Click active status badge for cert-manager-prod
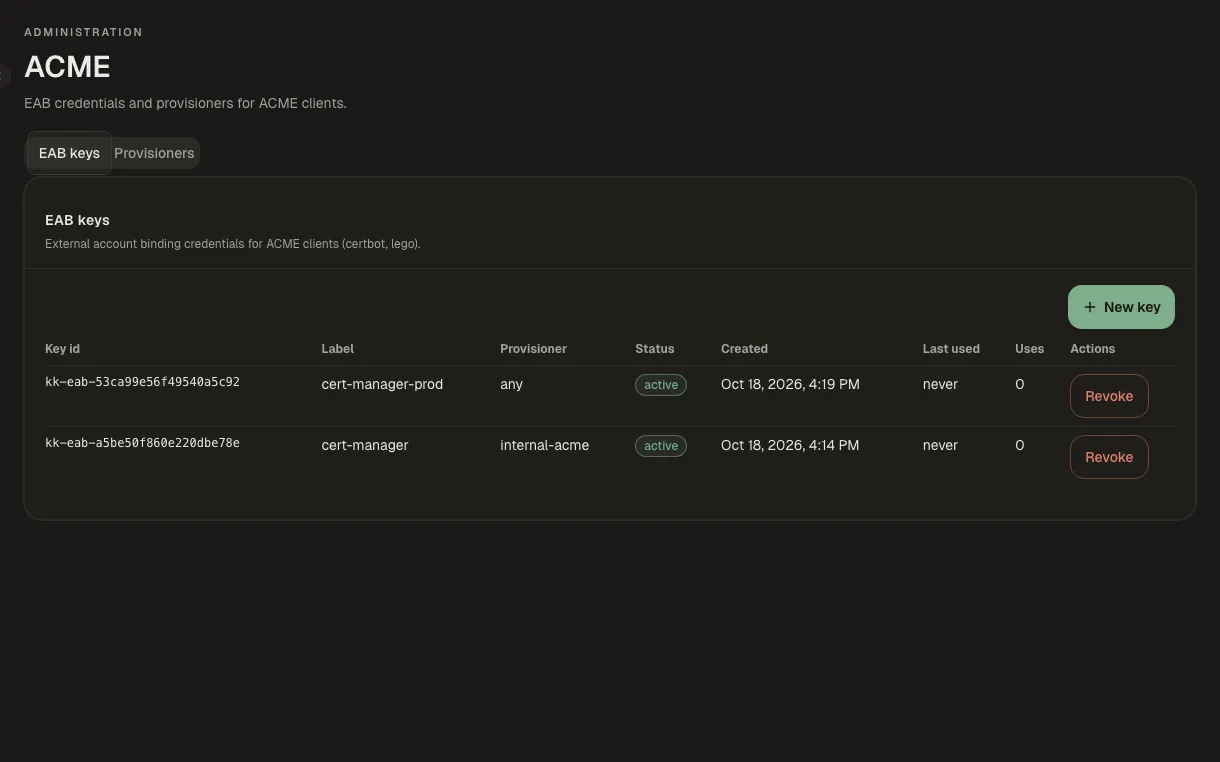Image resolution: width=1220 pixels, height=762 pixels. pos(661,385)
